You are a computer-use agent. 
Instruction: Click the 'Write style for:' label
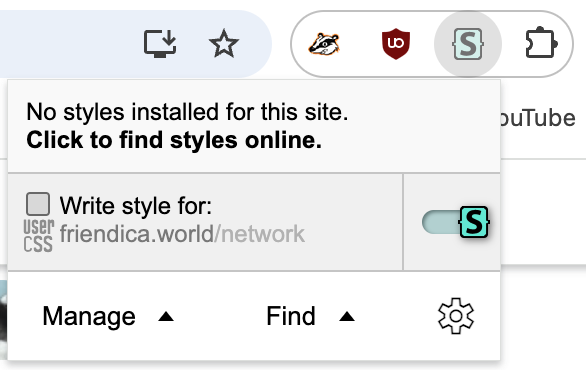[136, 206]
